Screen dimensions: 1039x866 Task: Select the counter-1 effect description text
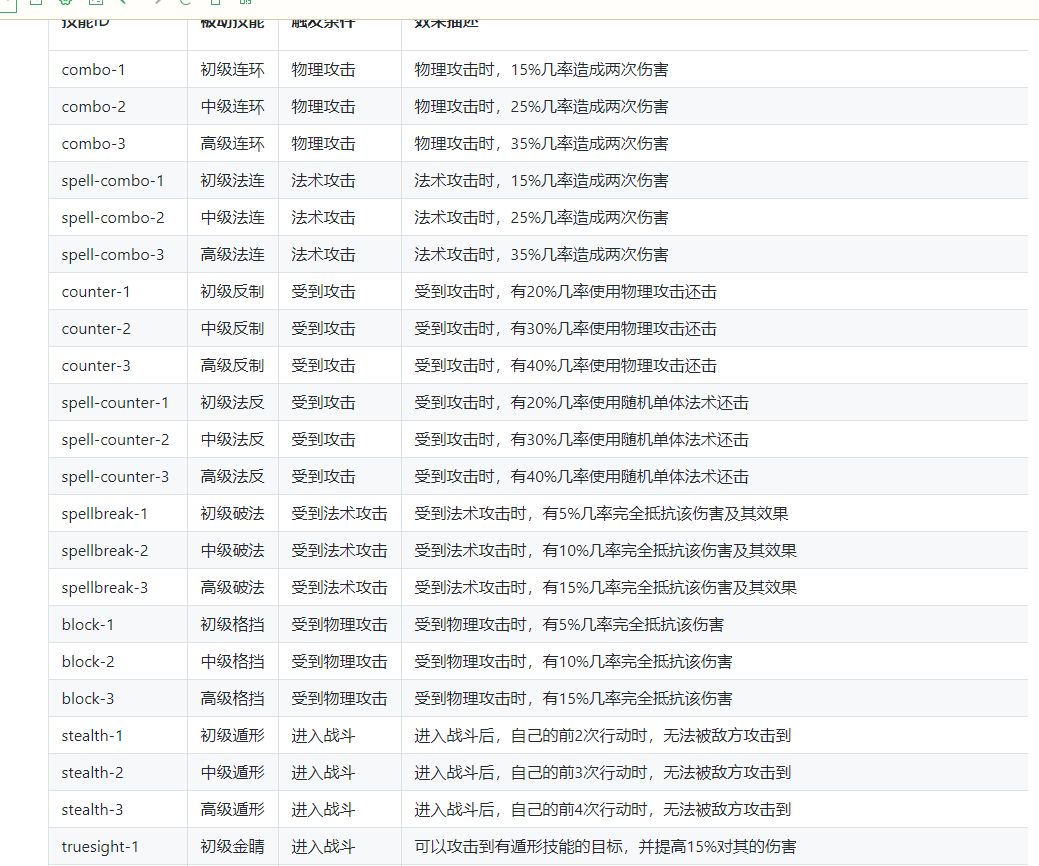(x=565, y=292)
